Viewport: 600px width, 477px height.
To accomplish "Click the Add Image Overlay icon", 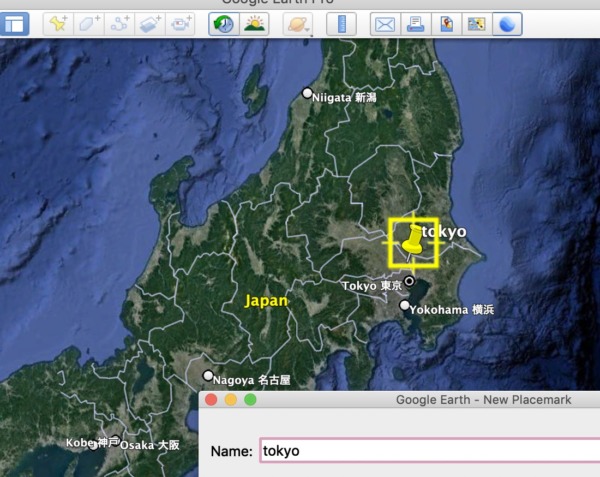I will pos(150,24).
